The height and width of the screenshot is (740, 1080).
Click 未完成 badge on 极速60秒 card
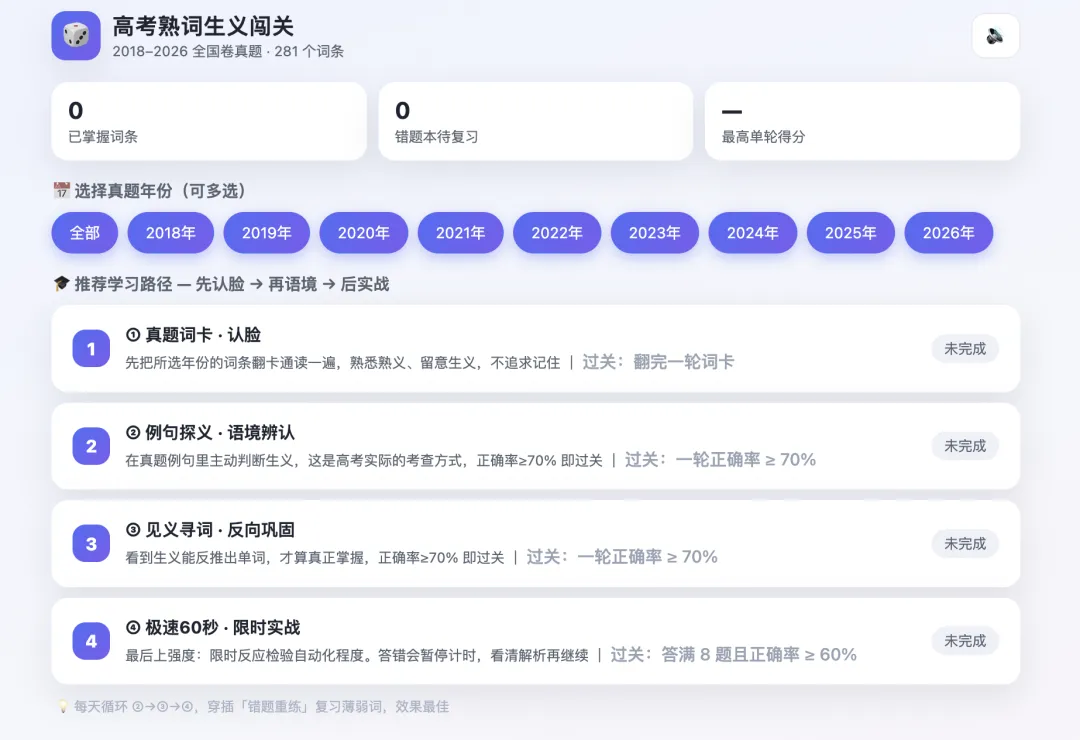pyautogui.click(x=965, y=641)
